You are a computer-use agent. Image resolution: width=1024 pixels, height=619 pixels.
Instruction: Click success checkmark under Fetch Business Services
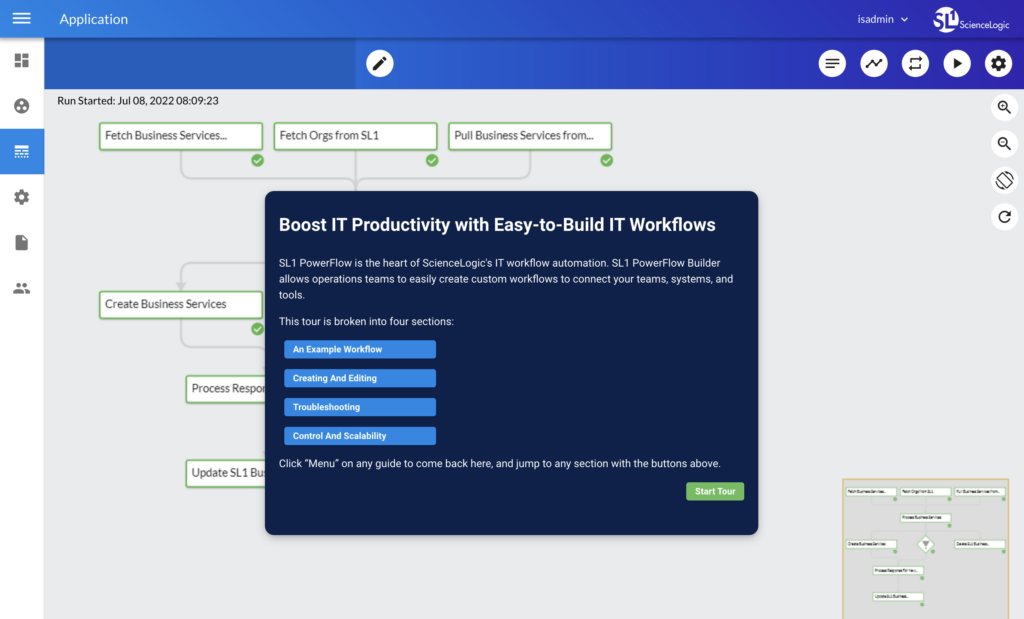click(257, 161)
